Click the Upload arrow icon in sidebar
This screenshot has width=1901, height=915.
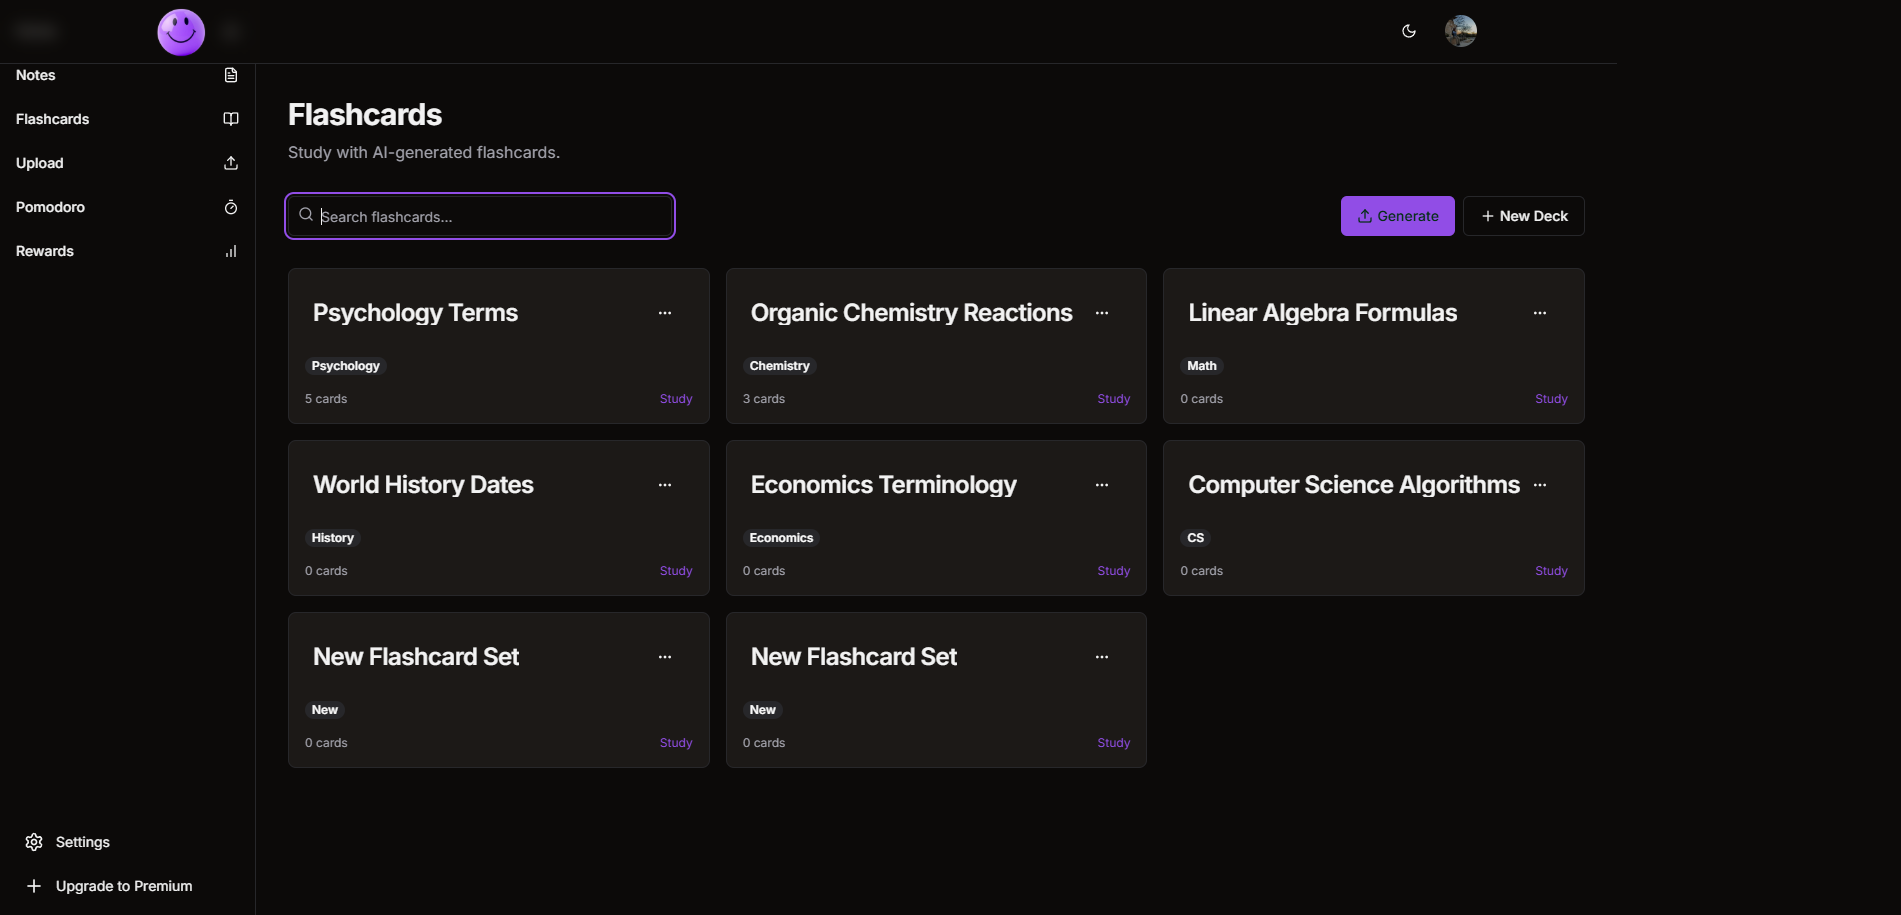click(231, 163)
